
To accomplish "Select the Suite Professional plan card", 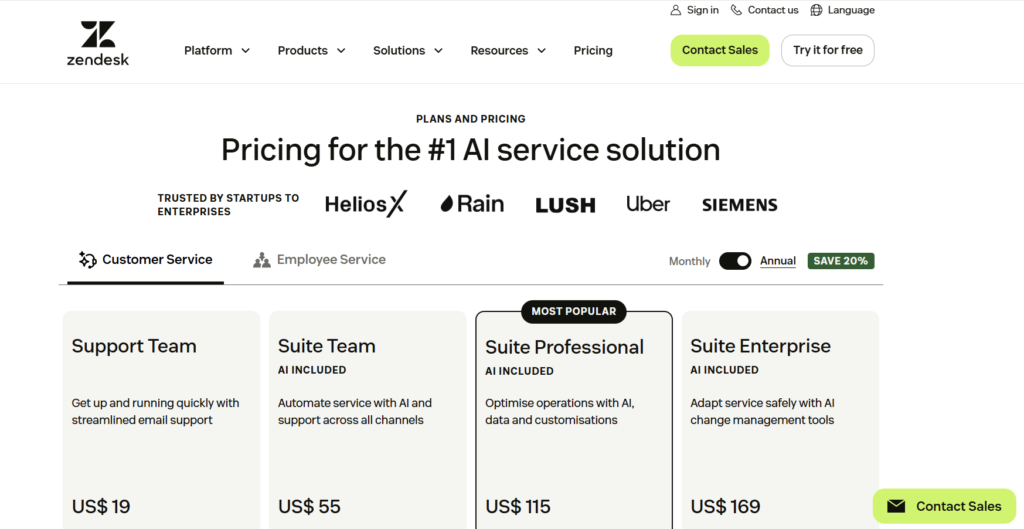I will pos(574,420).
